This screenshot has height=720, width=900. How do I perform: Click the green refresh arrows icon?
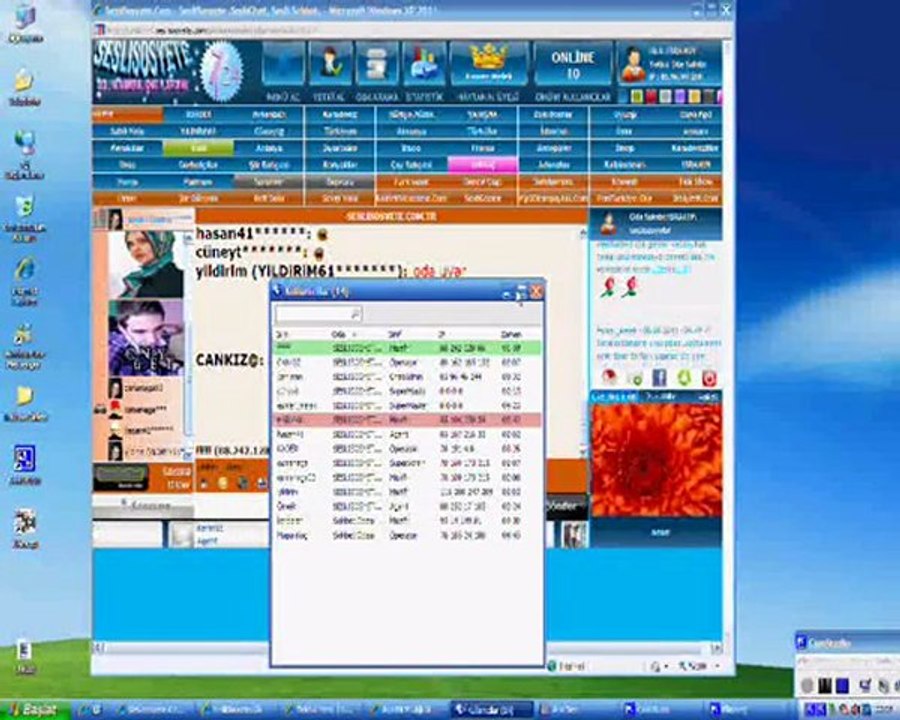tap(684, 378)
